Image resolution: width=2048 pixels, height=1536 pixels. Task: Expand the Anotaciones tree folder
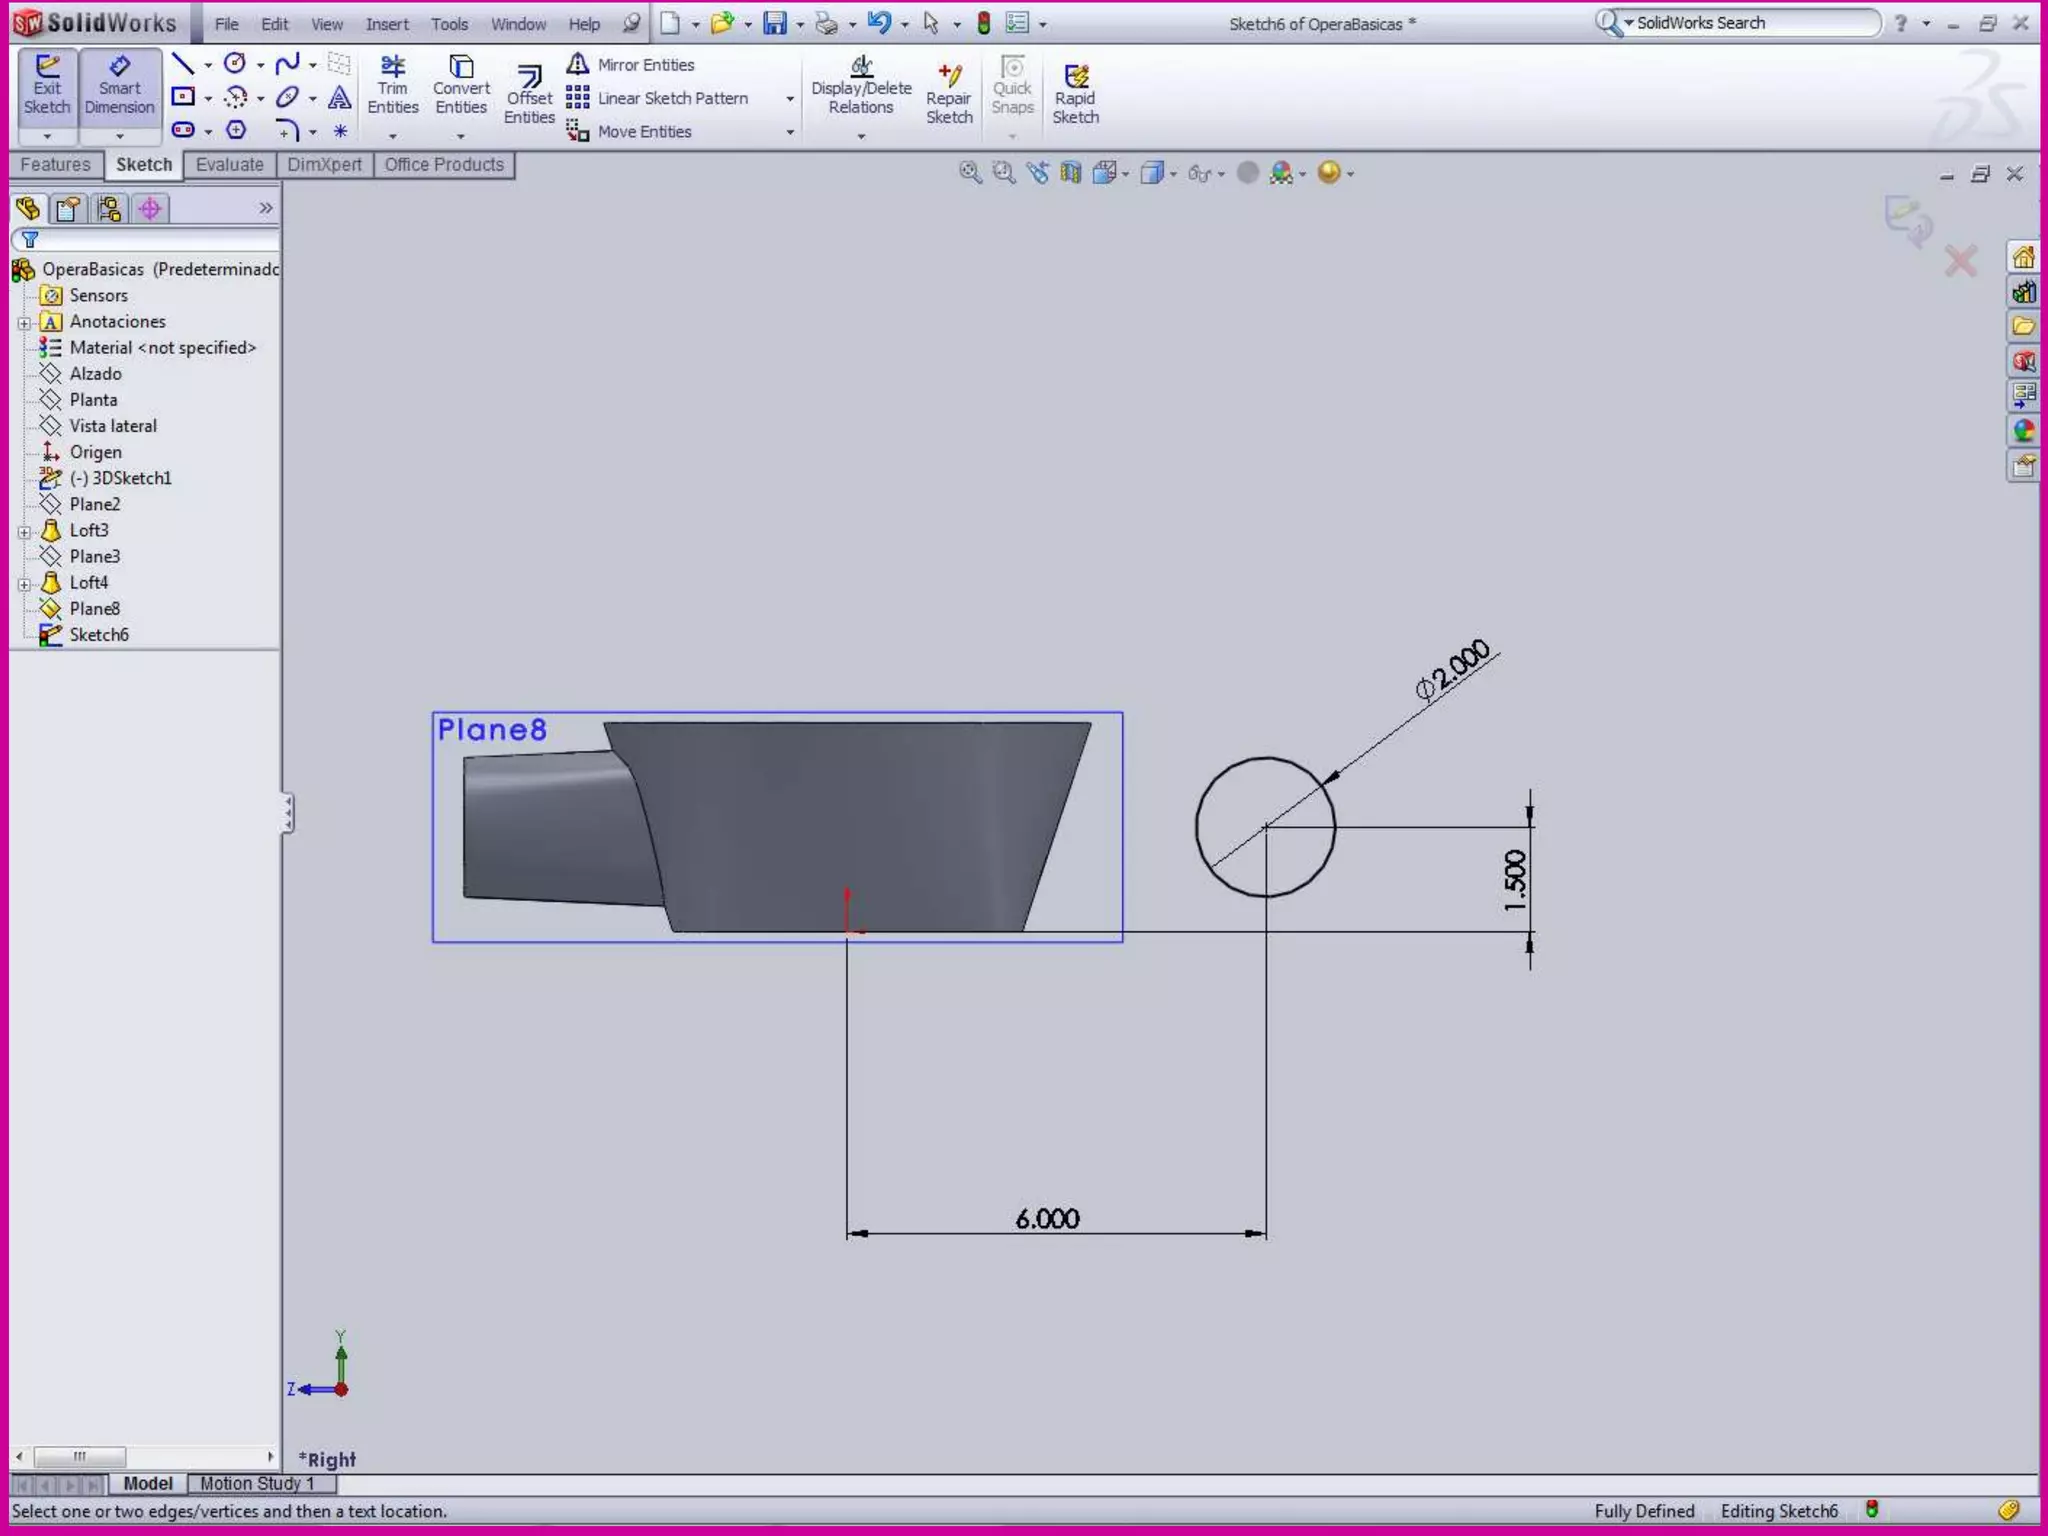[x=24, y=322]
